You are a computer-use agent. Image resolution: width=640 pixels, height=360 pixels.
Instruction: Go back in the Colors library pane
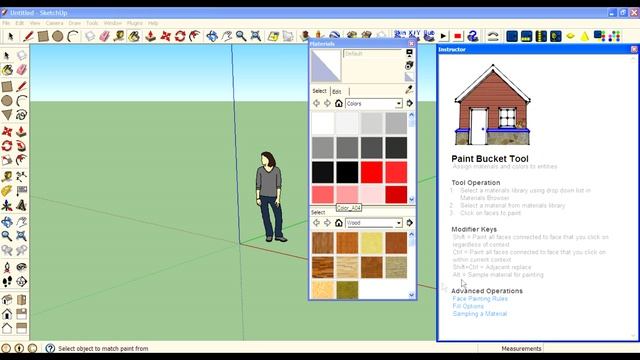316,103
